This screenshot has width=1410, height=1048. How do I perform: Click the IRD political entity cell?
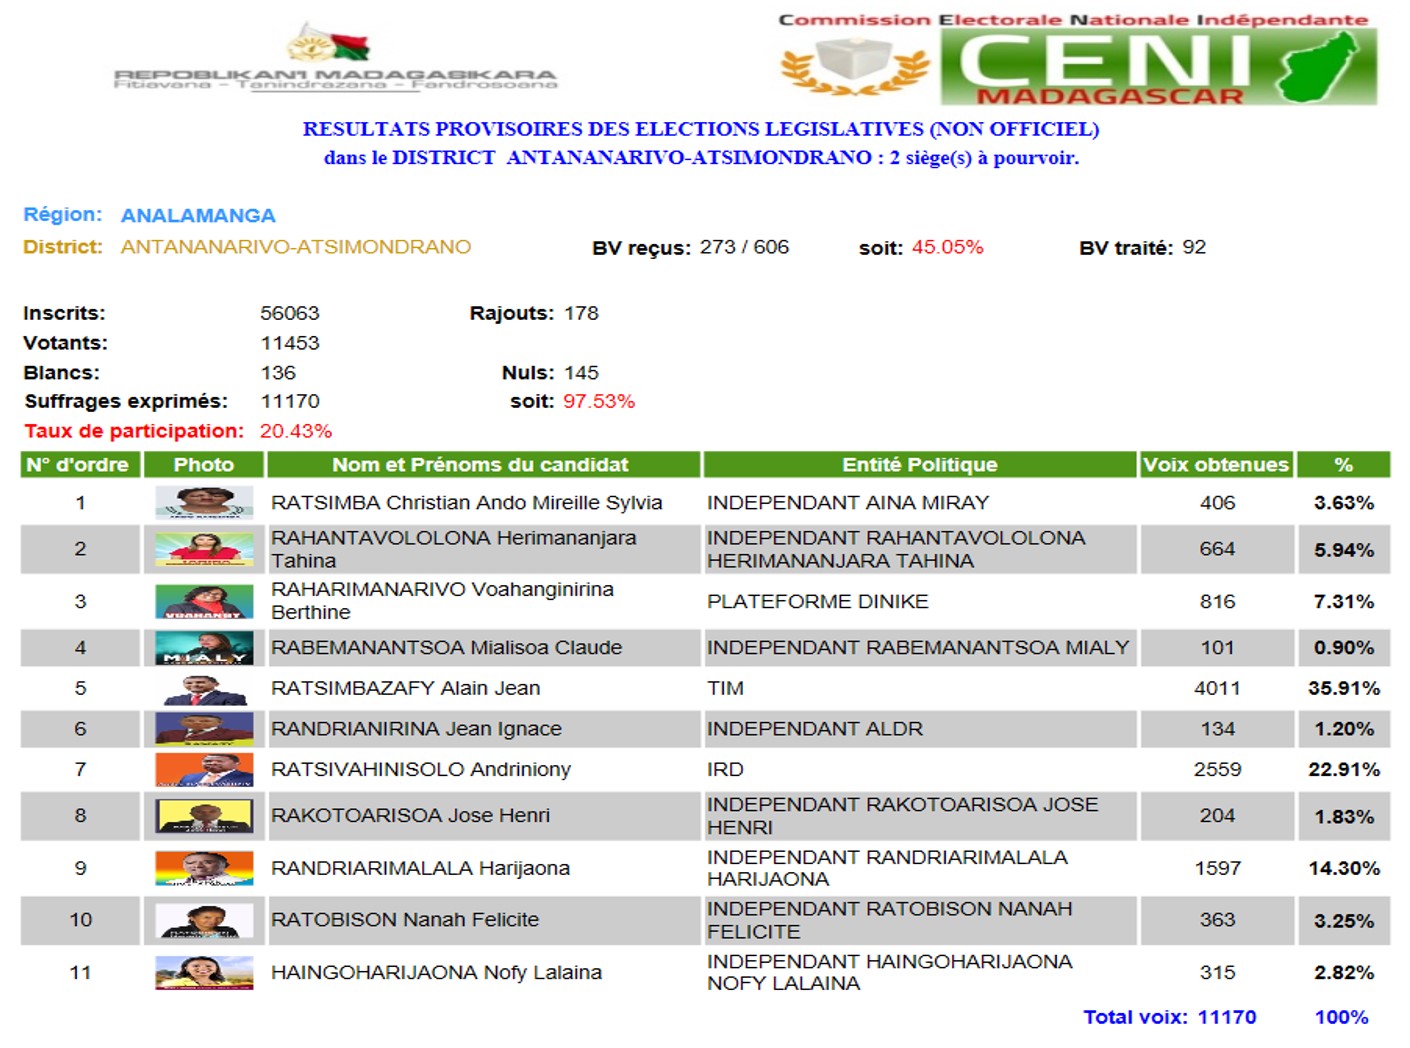tap(725, 769)
